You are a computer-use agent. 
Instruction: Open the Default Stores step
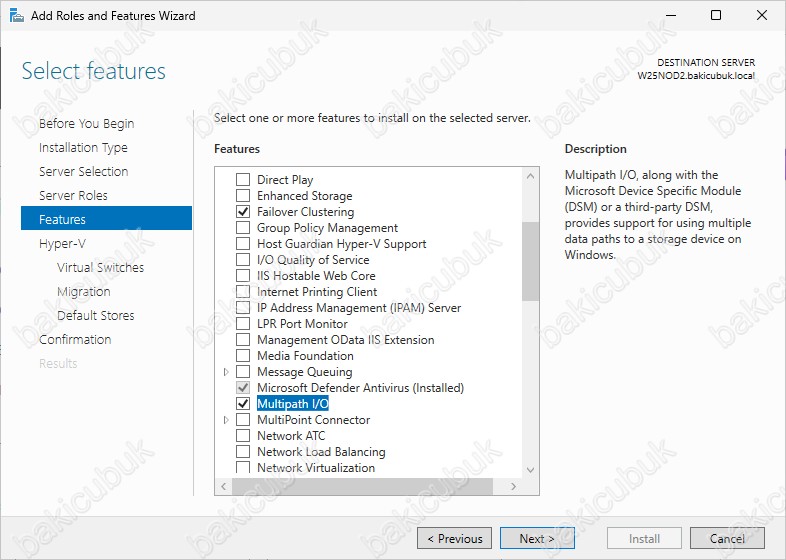pyautogui.click(x=96, y=315)
